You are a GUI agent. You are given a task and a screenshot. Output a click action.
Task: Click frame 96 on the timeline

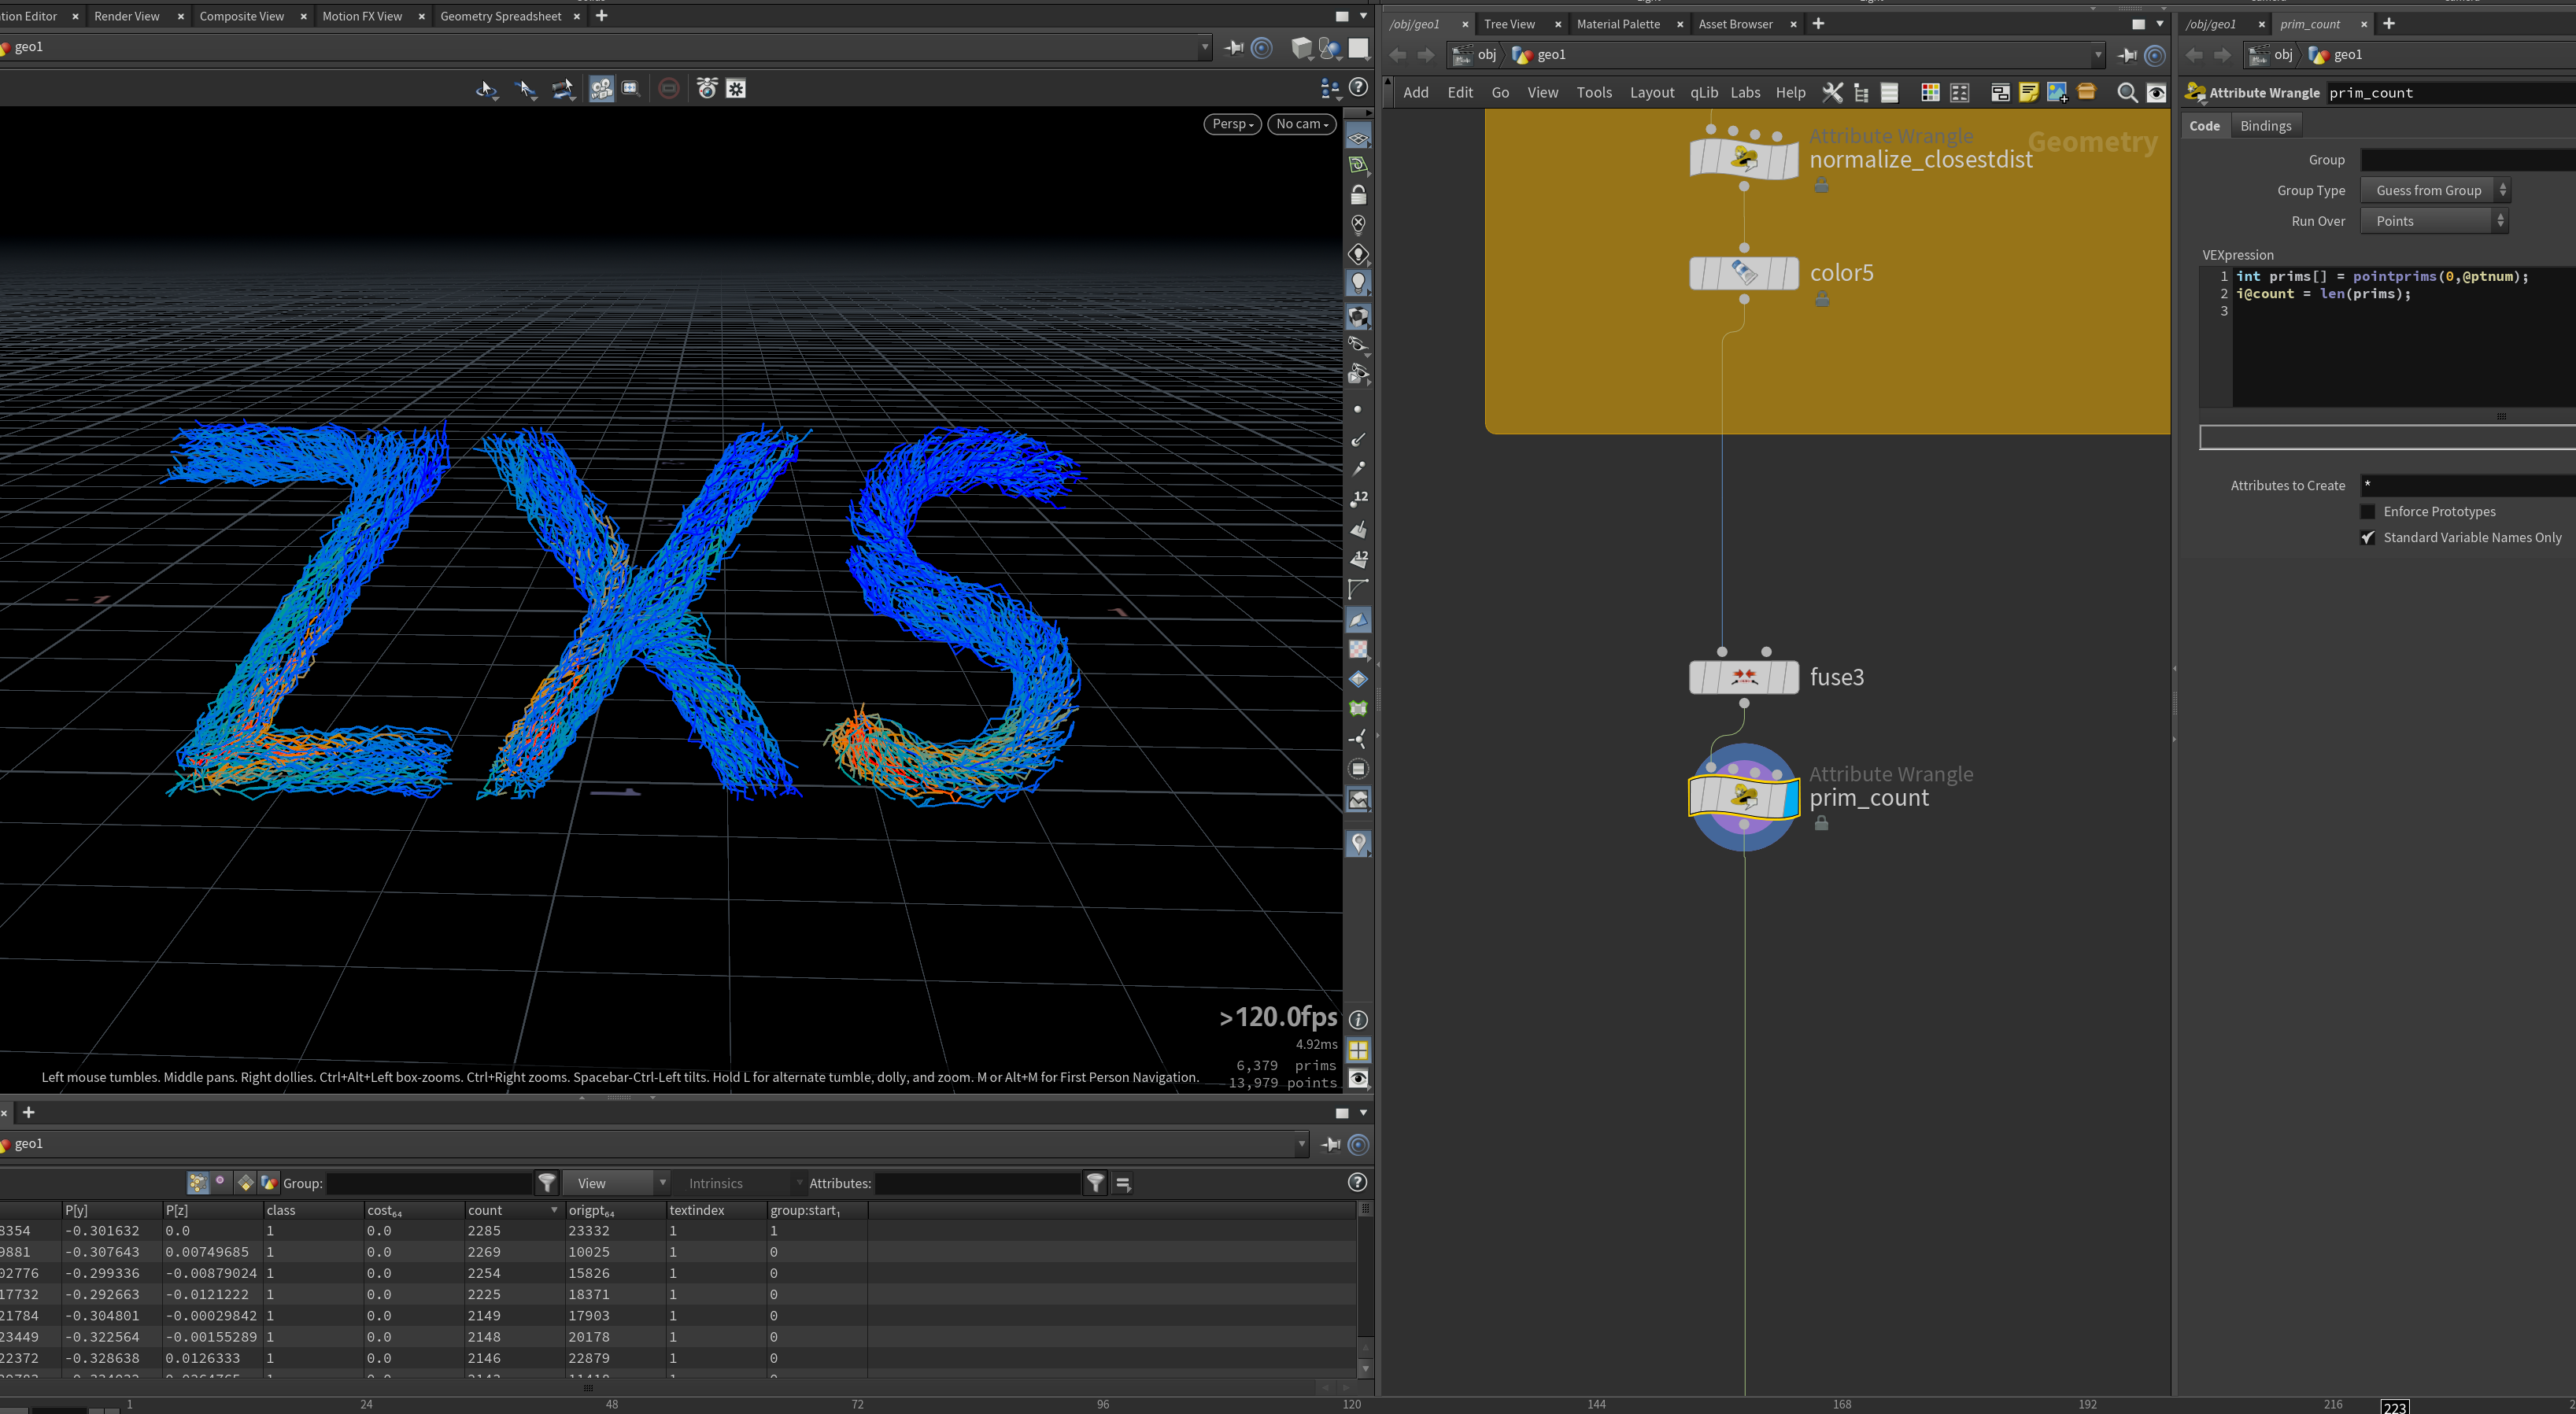pyautogui.click(x=1103, y=1404)
